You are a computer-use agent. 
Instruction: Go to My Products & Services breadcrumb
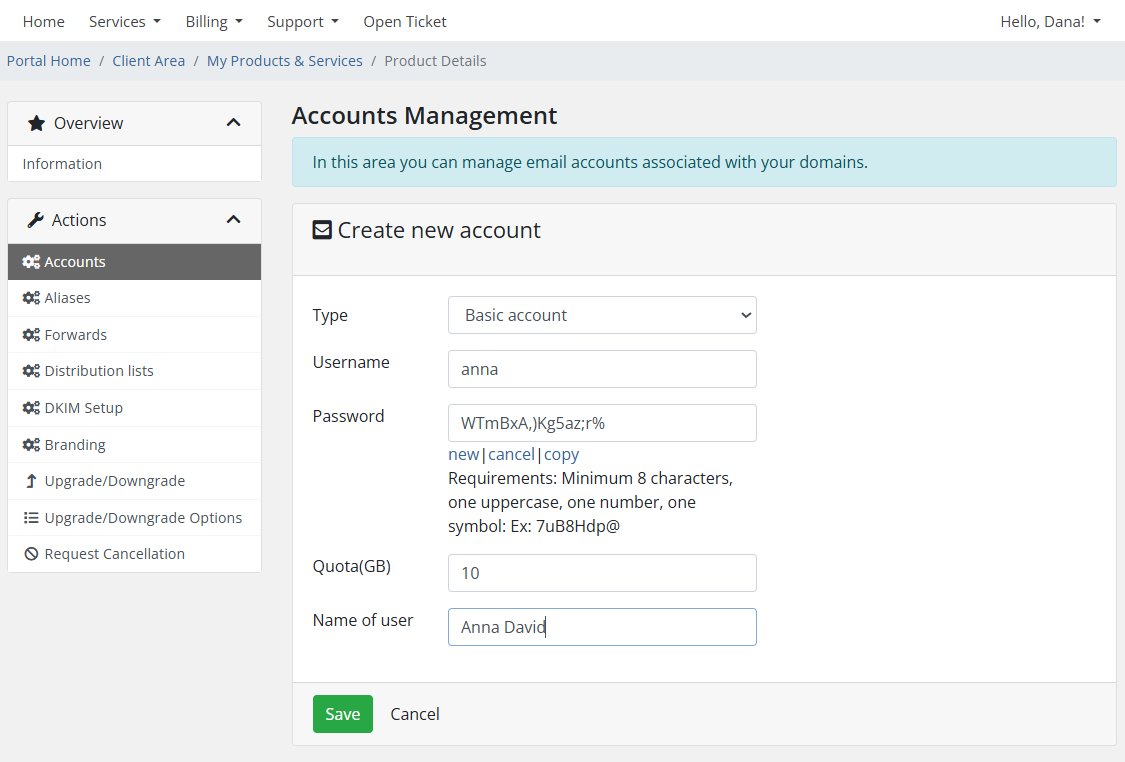click(x=285, y=61)
